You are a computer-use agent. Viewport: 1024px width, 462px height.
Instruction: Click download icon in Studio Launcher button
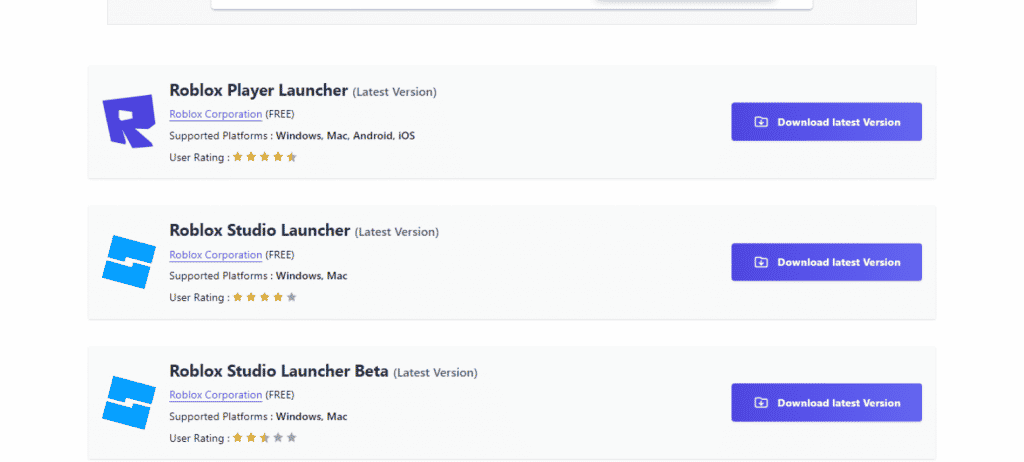point(761,262)
